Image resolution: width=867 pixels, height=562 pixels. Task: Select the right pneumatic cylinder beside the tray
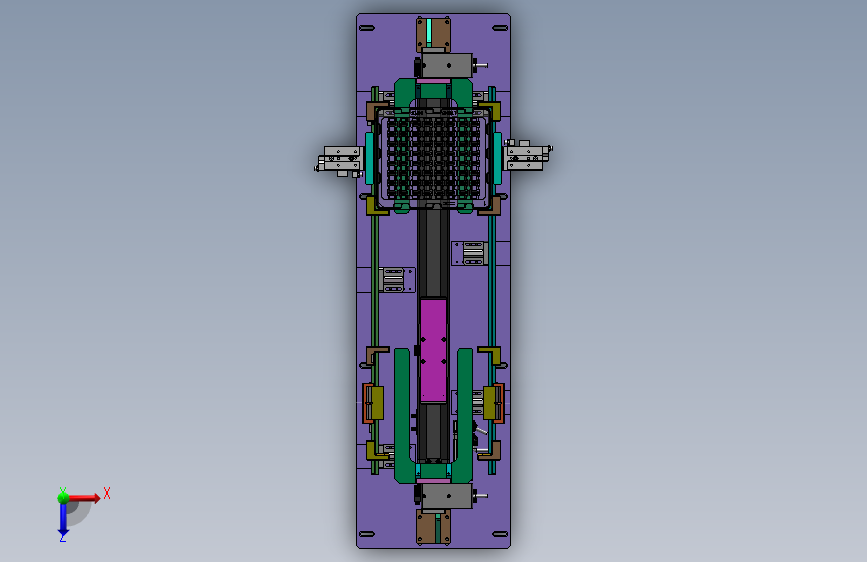(x=528, y=156)
